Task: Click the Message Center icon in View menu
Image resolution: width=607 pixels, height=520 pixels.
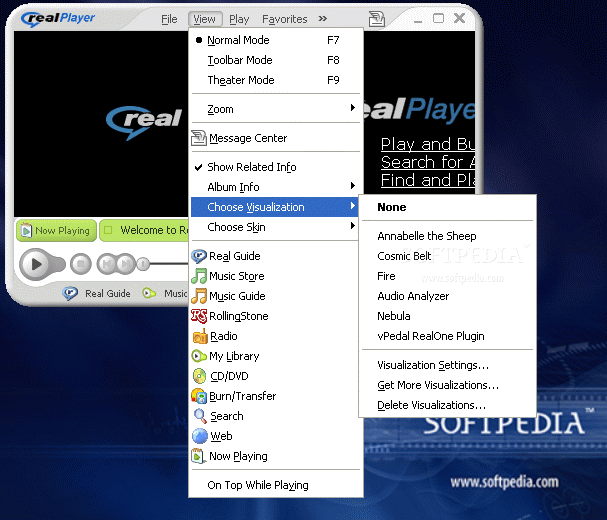Action: click(199, 138)
